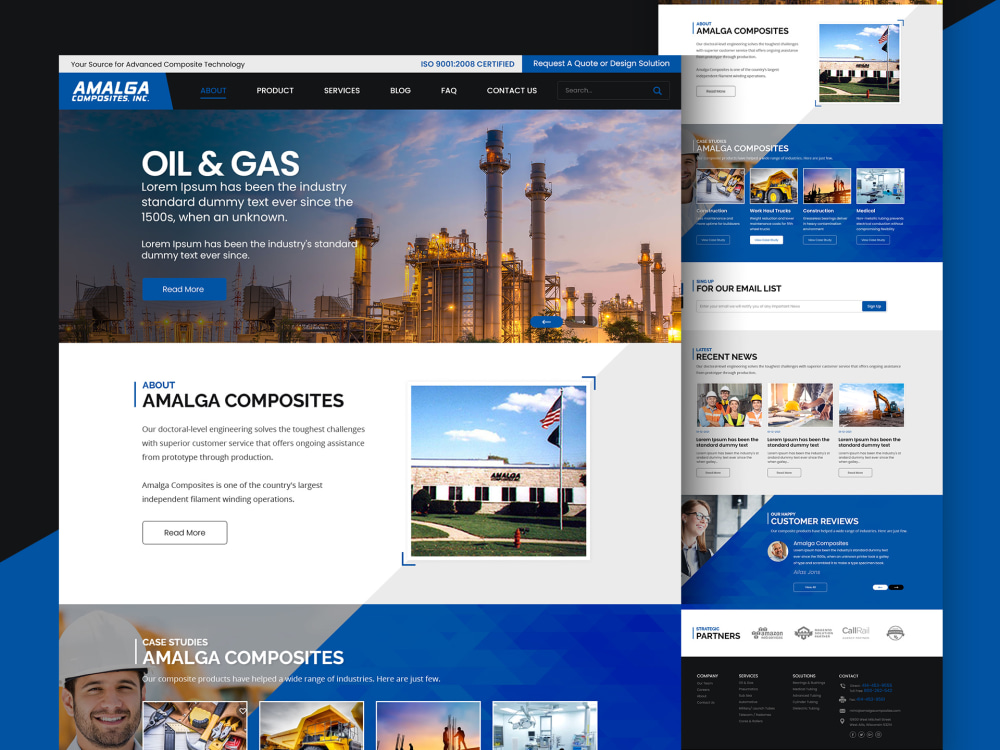Click Read More under hard-hat team news card
This screenshot has width=1000, height=750.
point(713,473)
